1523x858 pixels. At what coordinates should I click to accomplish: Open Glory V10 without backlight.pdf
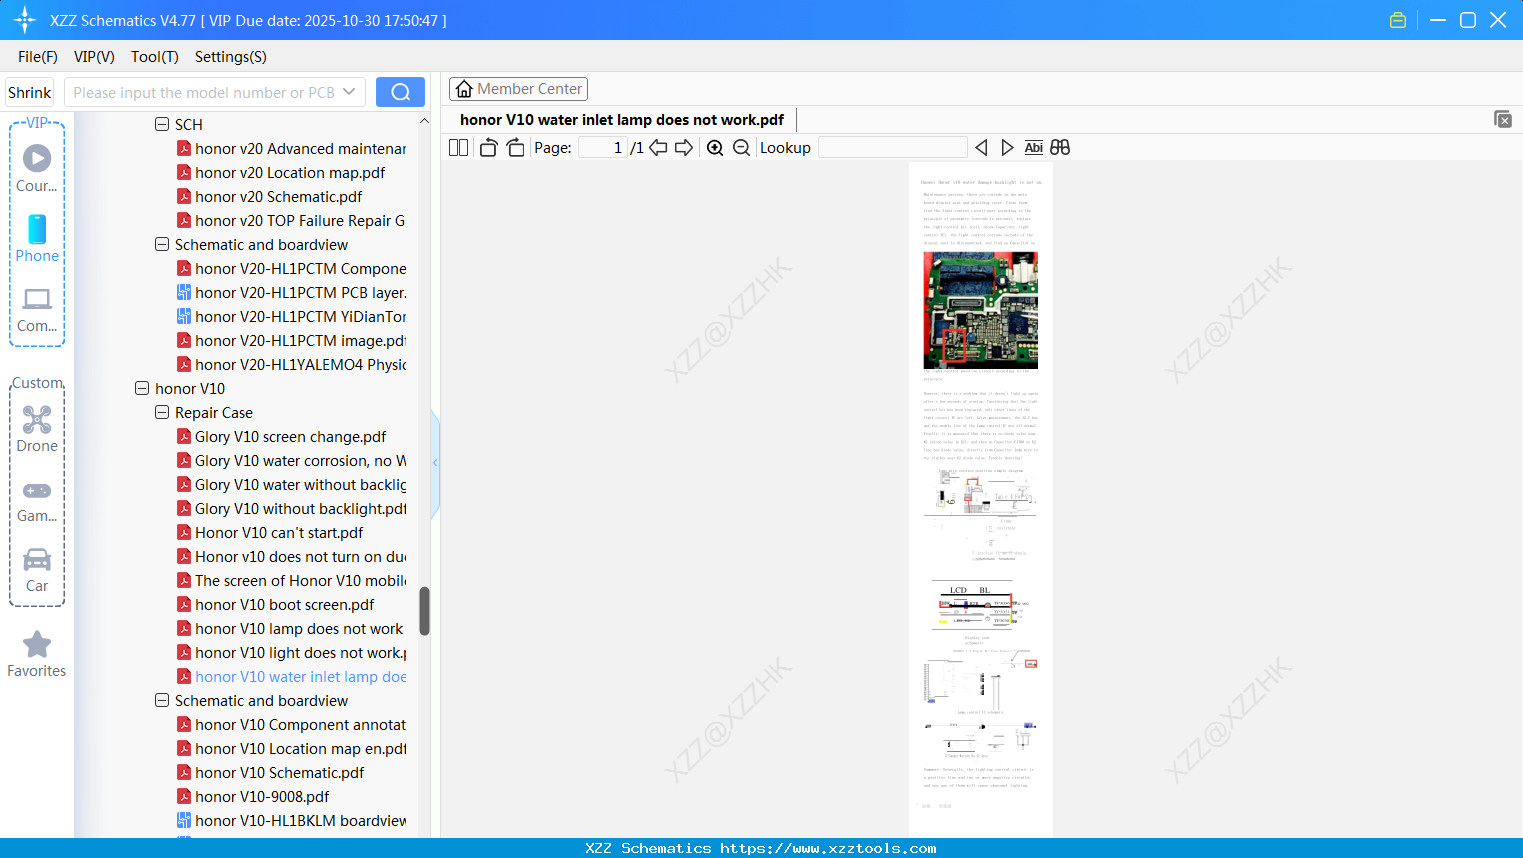click(301, 508)
